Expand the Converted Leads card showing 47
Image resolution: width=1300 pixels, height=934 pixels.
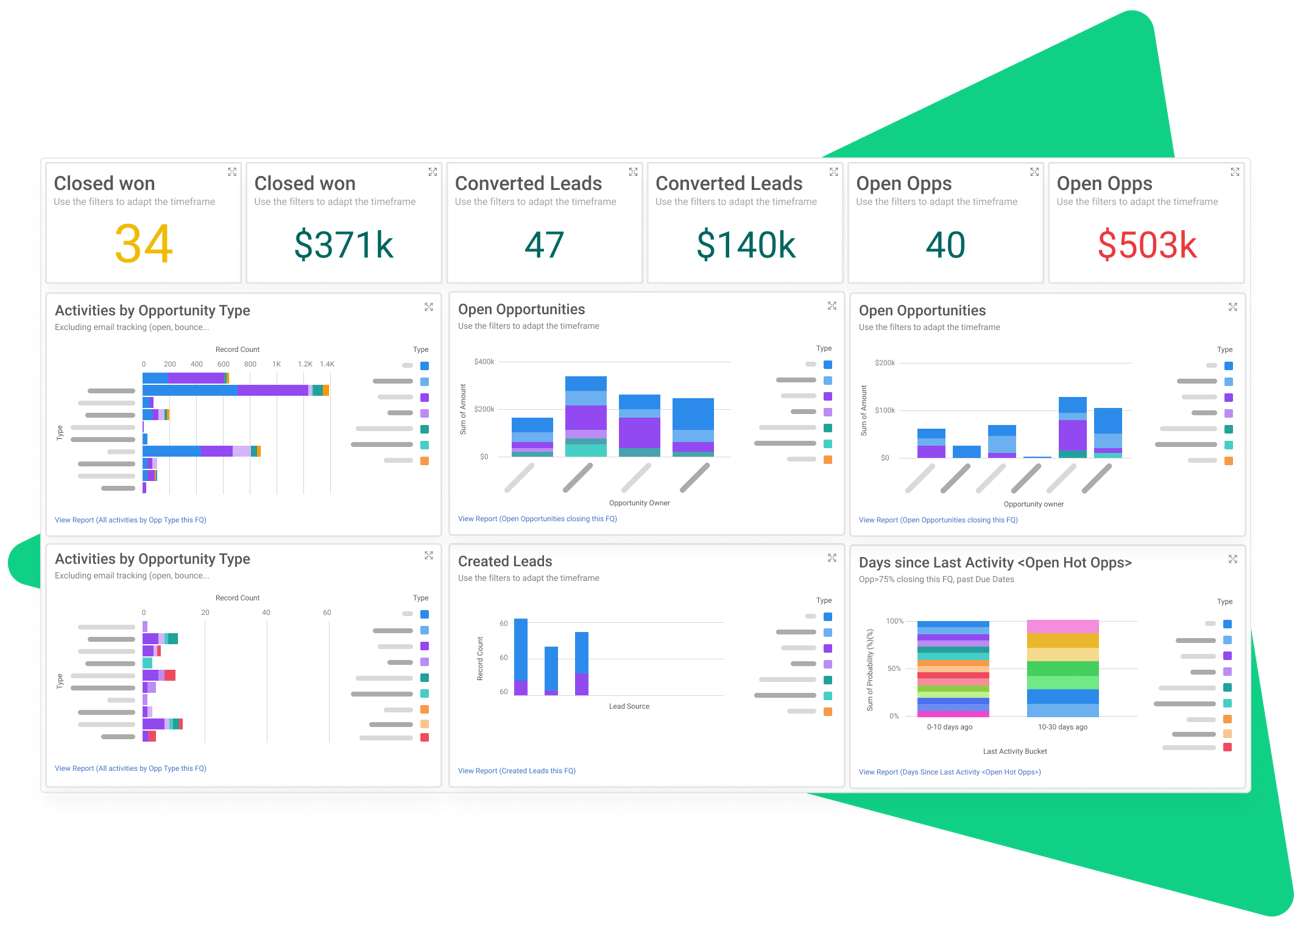point(633,172)
